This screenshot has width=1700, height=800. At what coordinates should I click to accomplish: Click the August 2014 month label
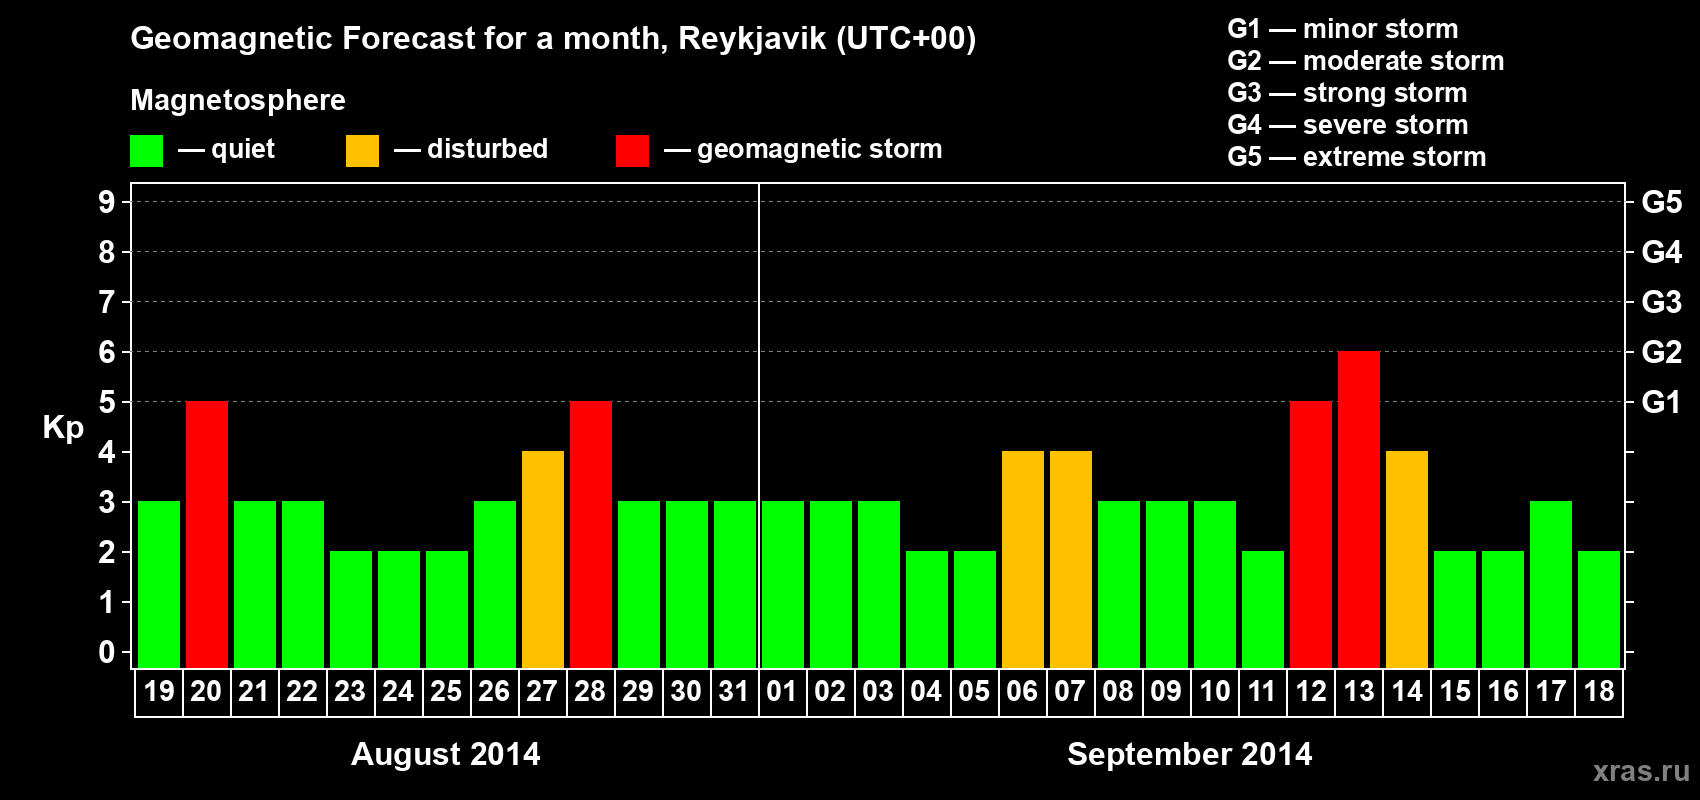[x=446, y=754]
